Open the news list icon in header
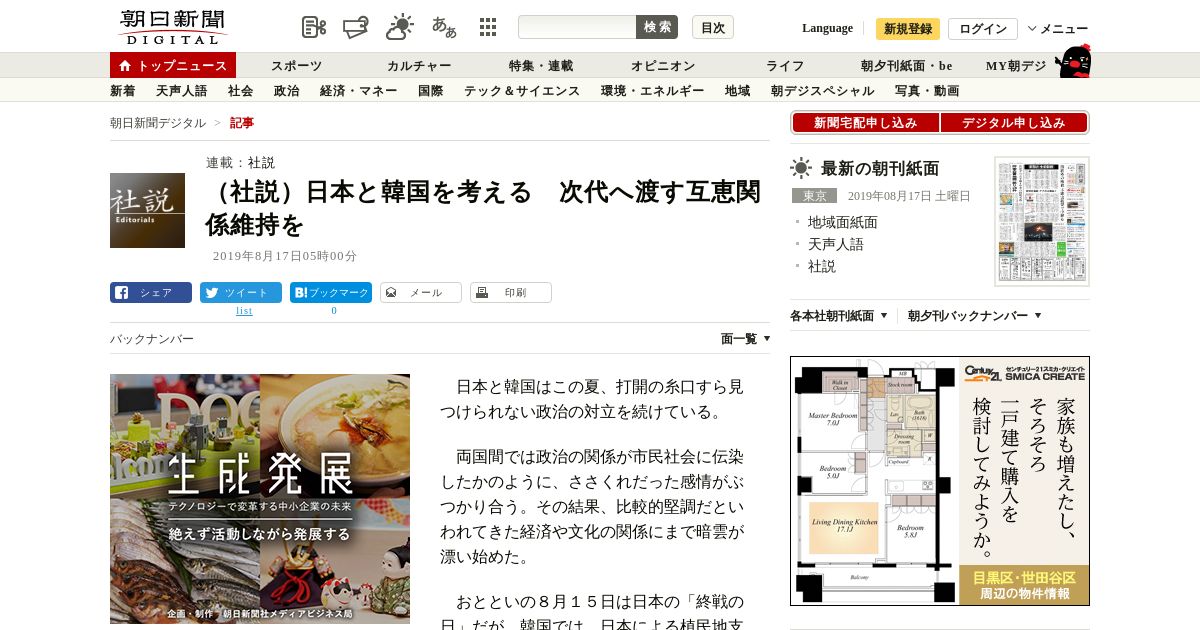The width and height of the screenshot is (1200, 630). coord(313,27)
